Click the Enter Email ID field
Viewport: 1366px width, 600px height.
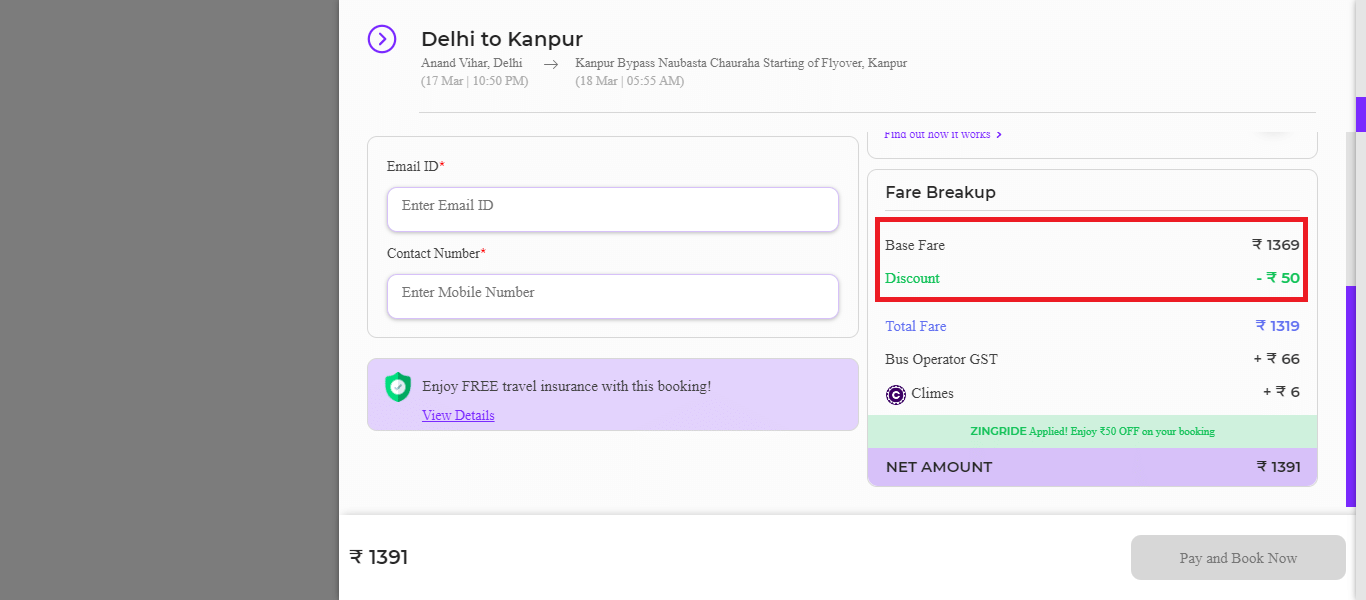point(612,209)
